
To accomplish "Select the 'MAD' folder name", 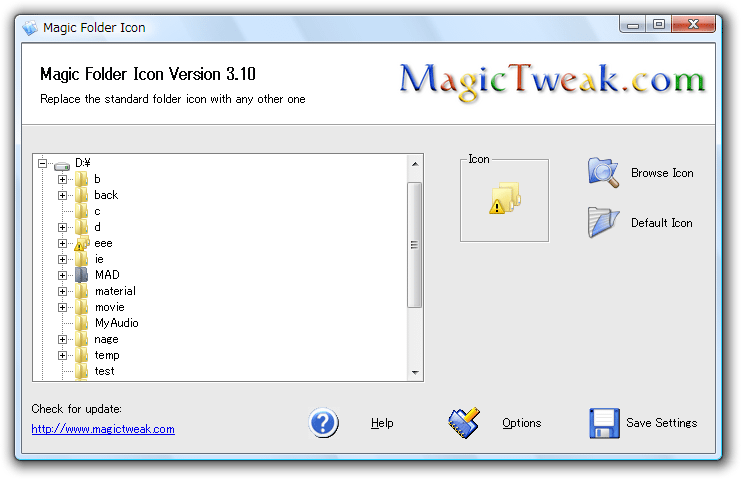I will tap(107, 275).
